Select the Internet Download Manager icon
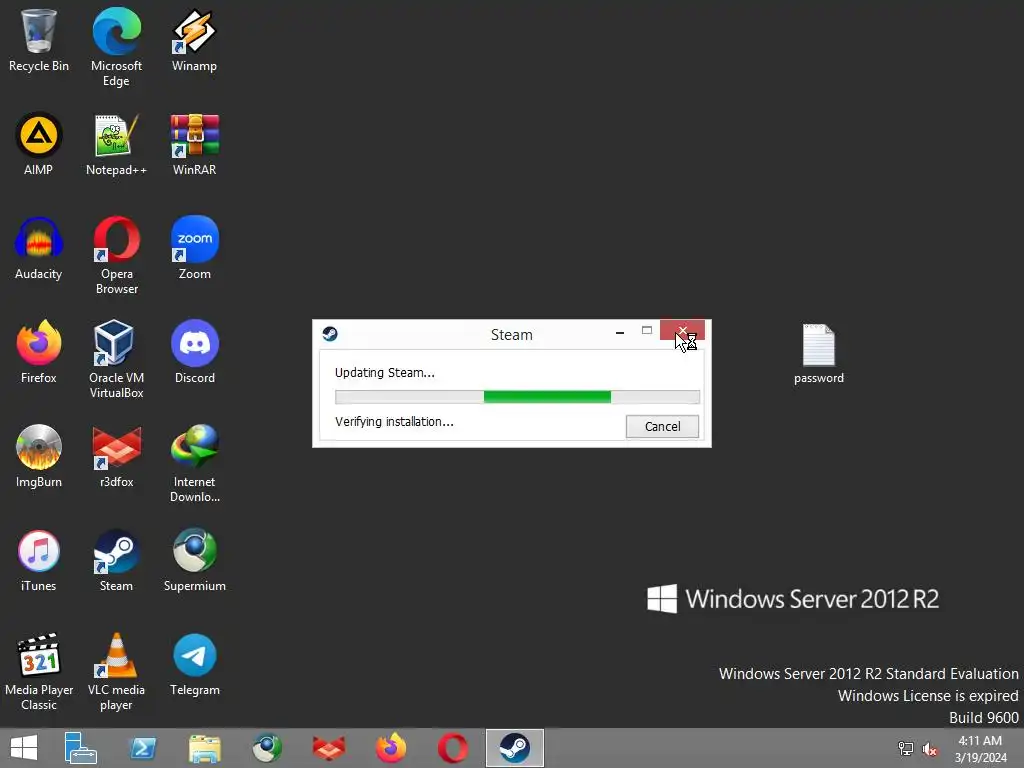 tap(194, 464)
